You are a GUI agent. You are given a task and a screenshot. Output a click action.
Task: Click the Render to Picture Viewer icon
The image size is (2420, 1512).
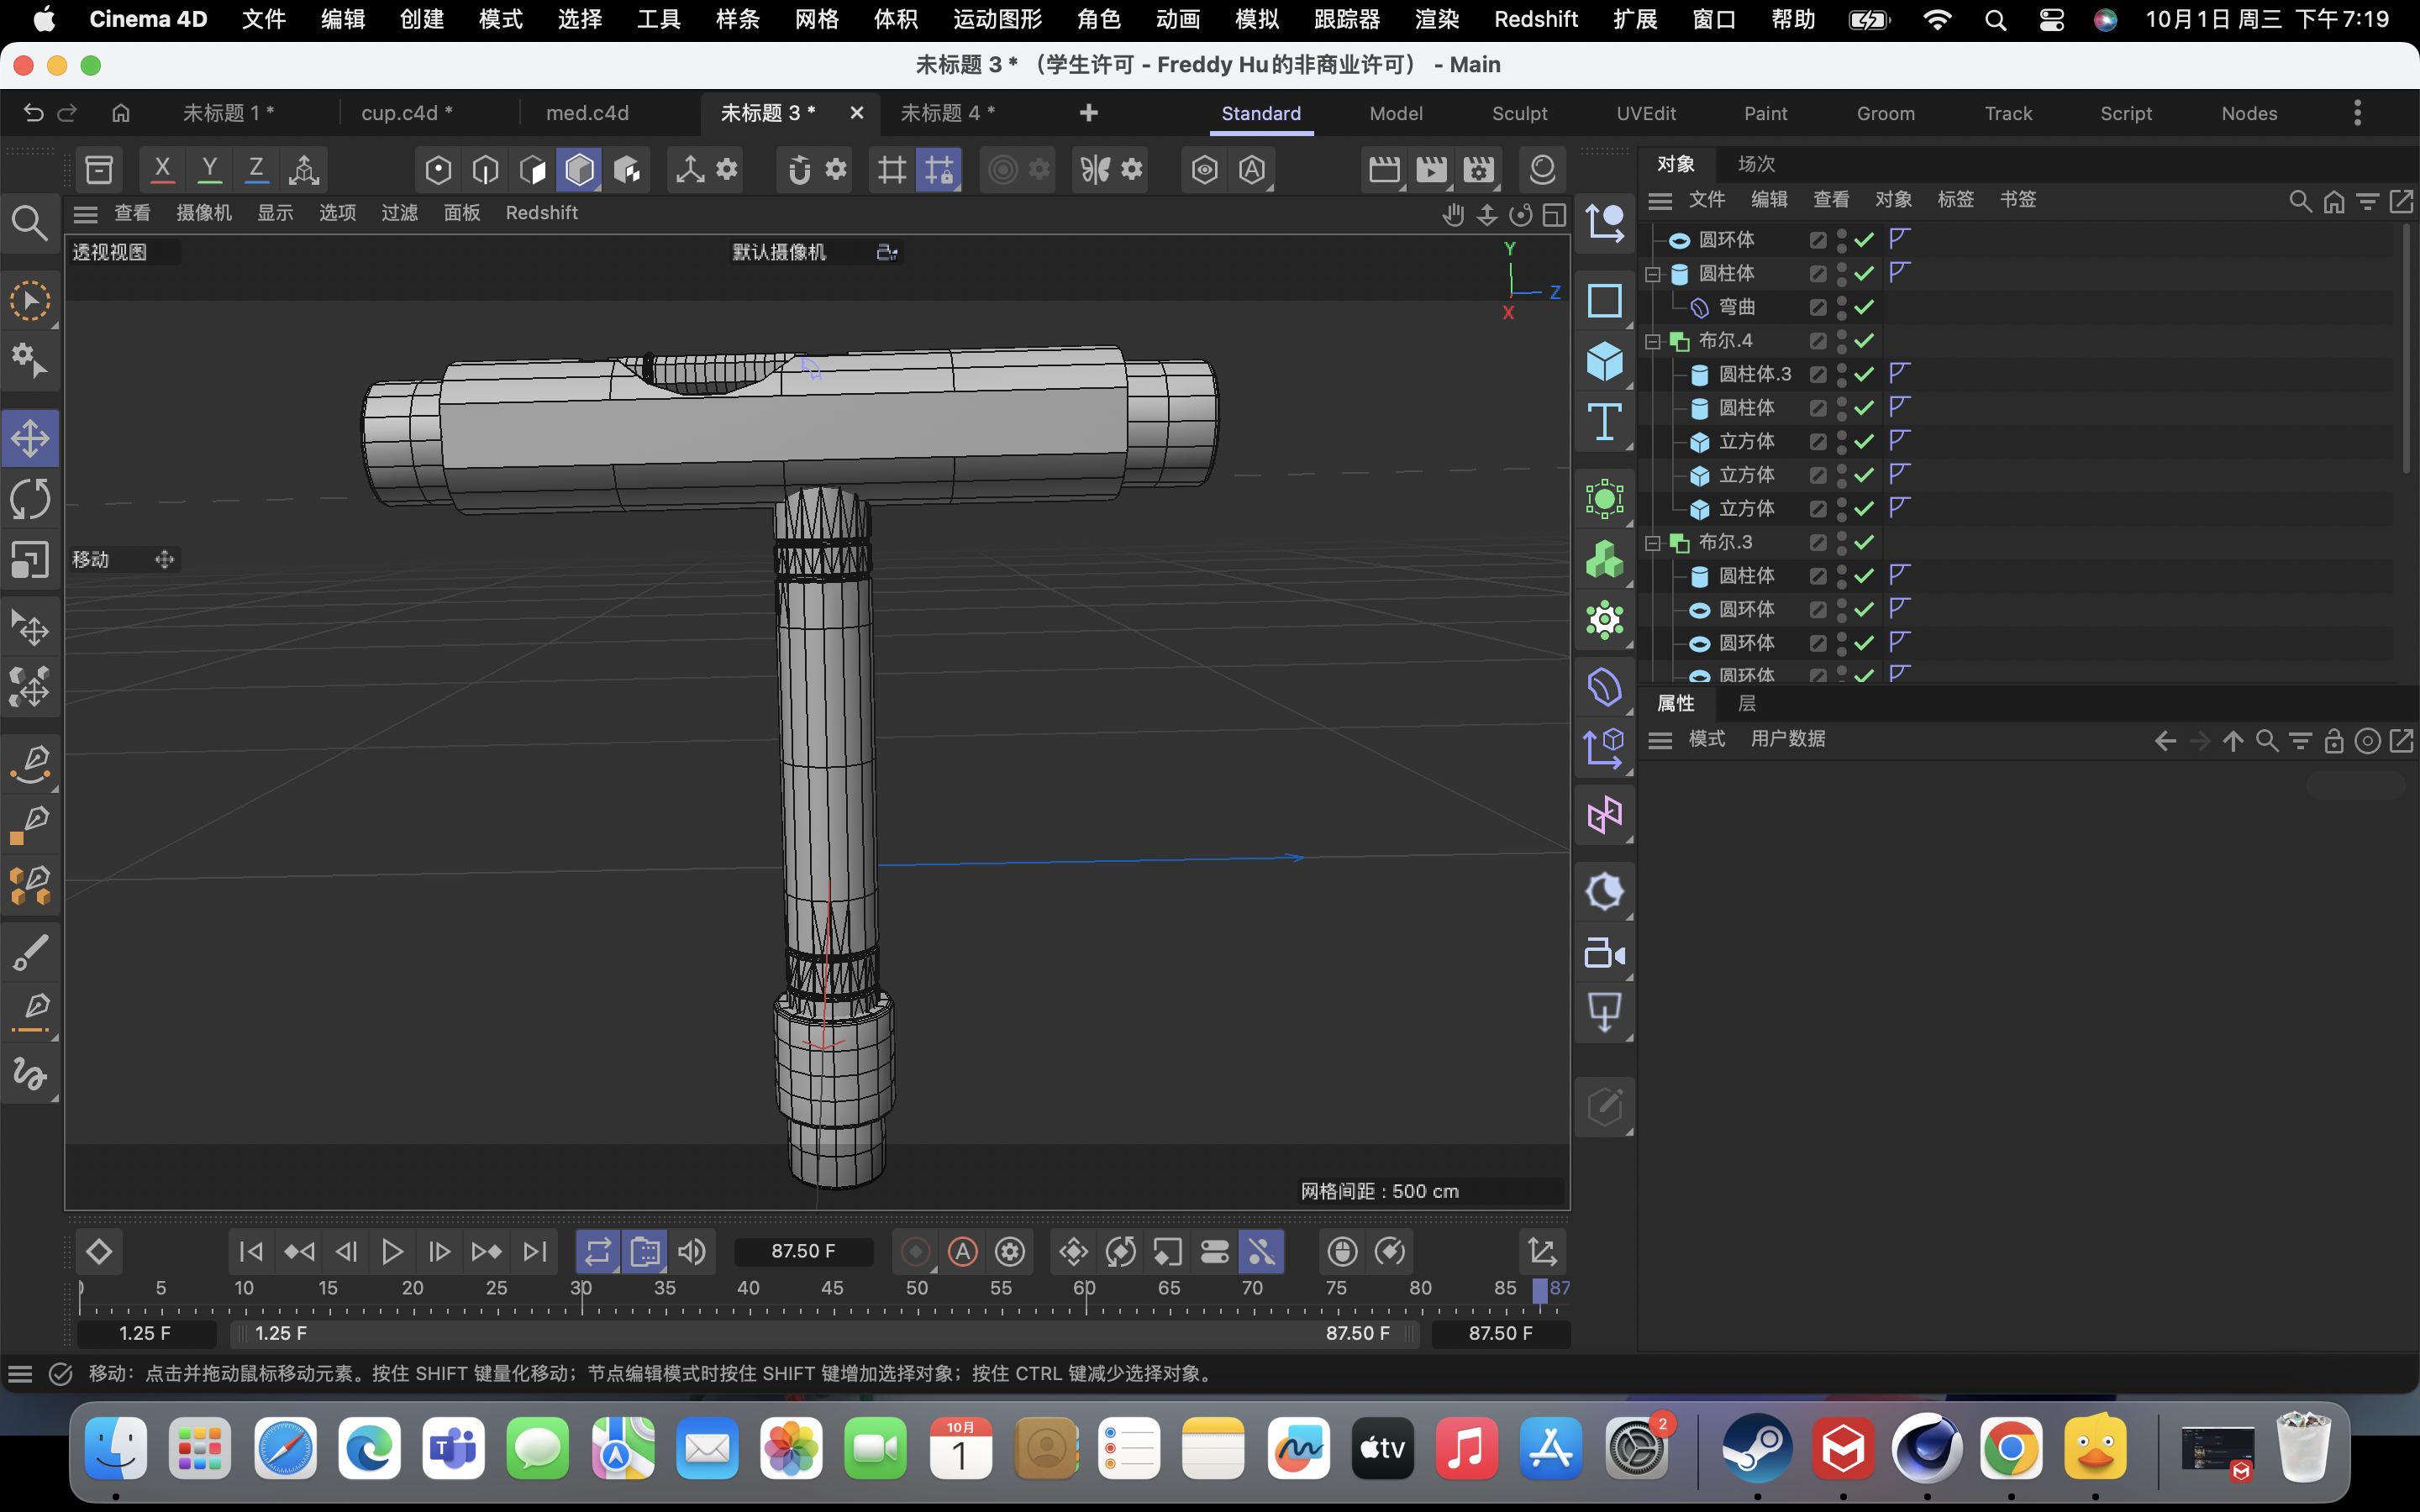pos(1430,169)
